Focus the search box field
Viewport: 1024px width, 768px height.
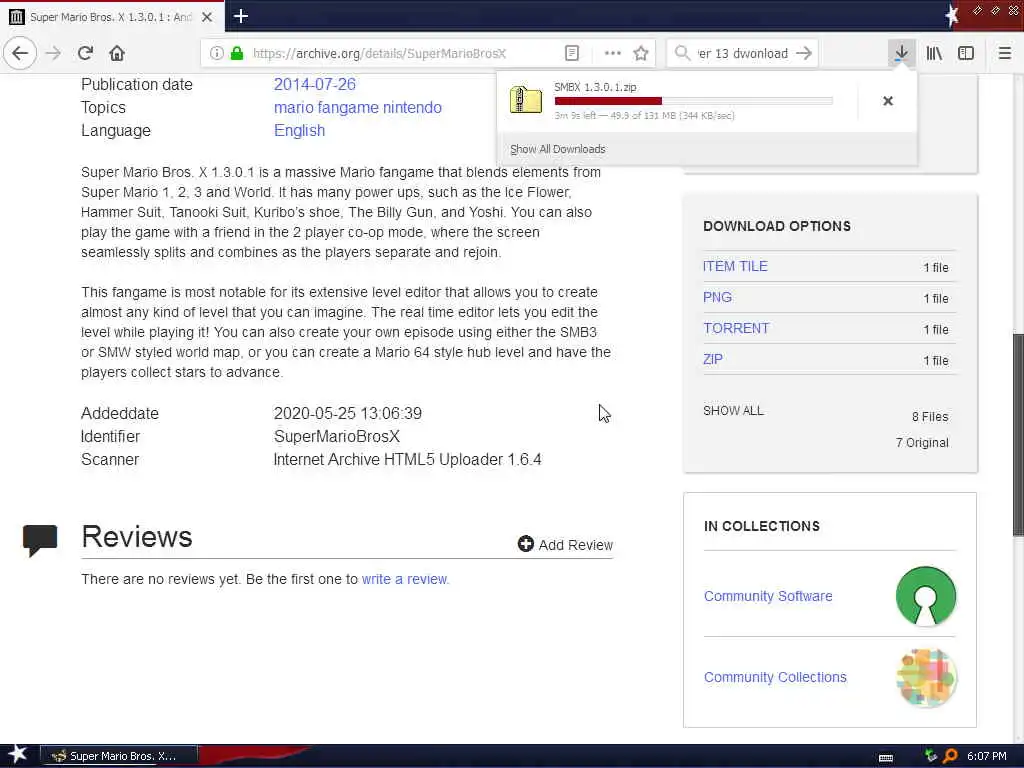[x=744, y=53]
